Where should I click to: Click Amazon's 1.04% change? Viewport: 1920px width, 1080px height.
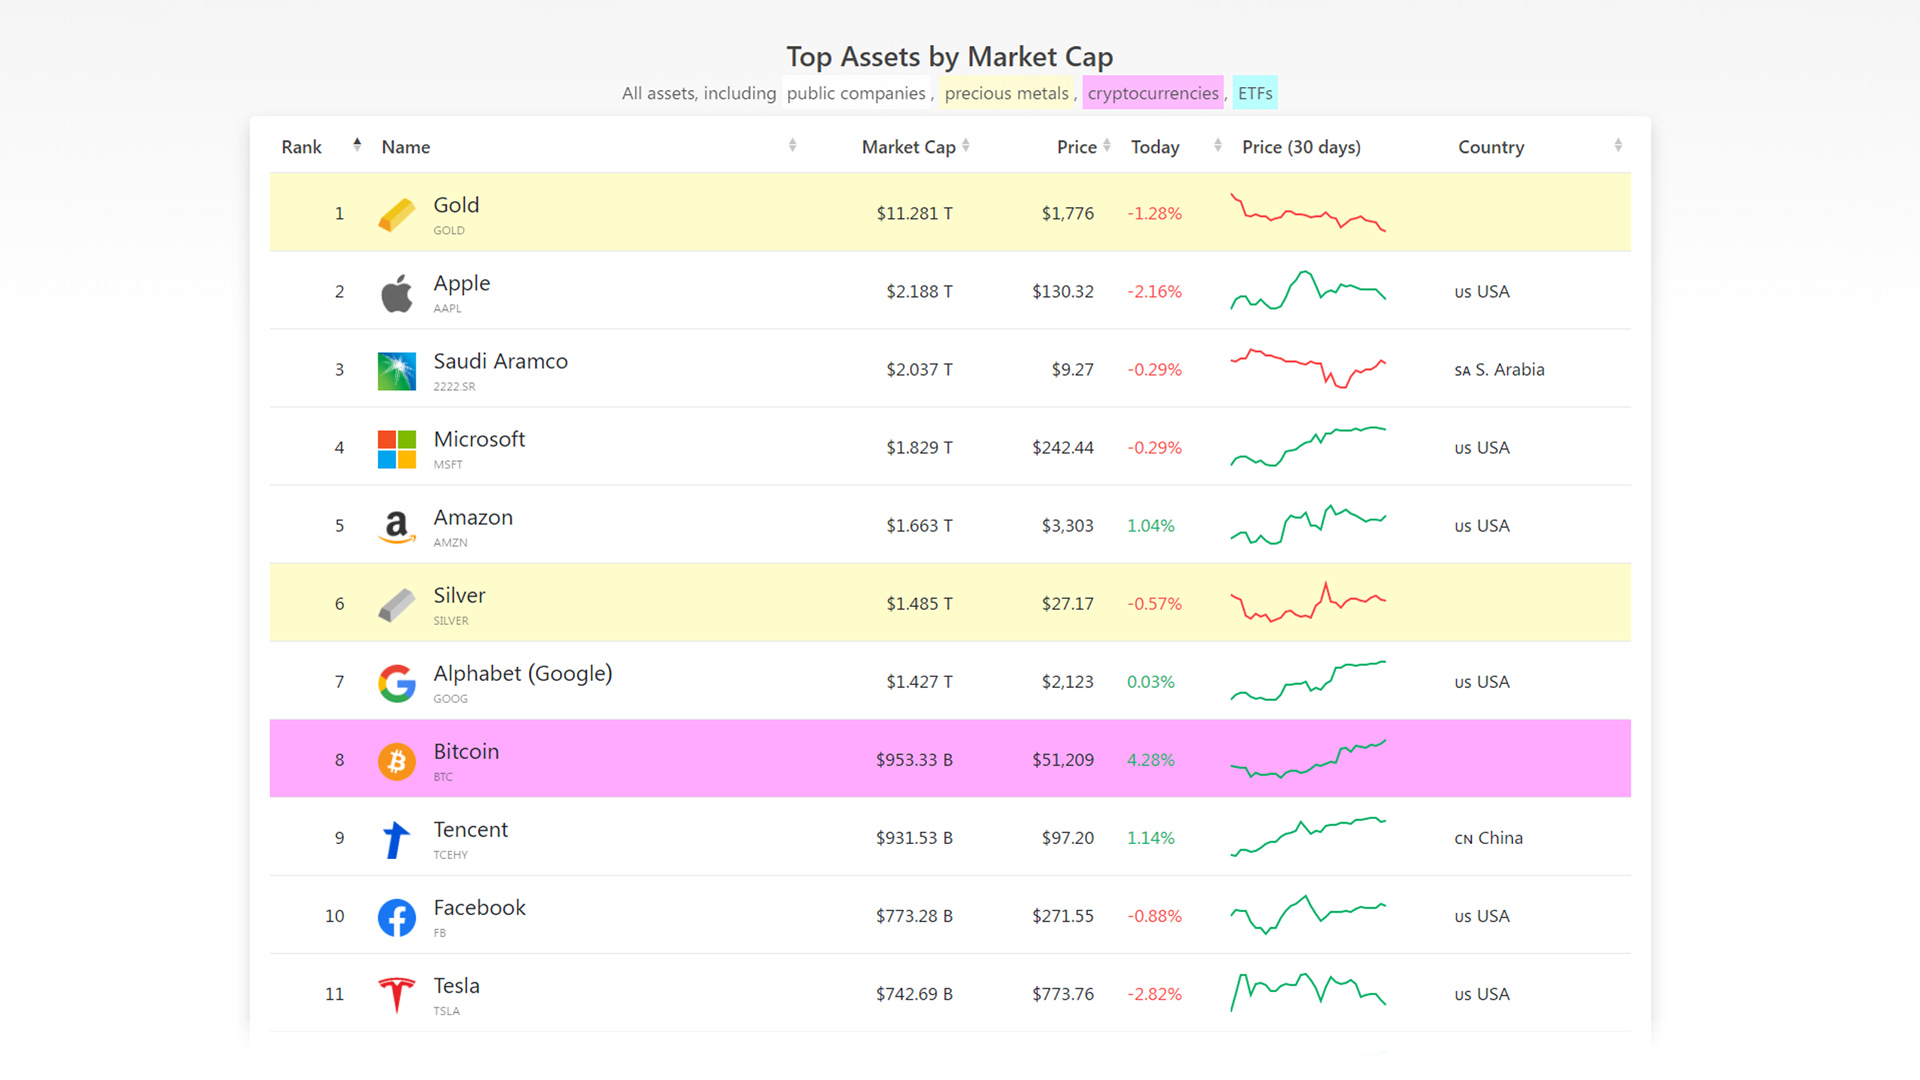pos(1151,526)
